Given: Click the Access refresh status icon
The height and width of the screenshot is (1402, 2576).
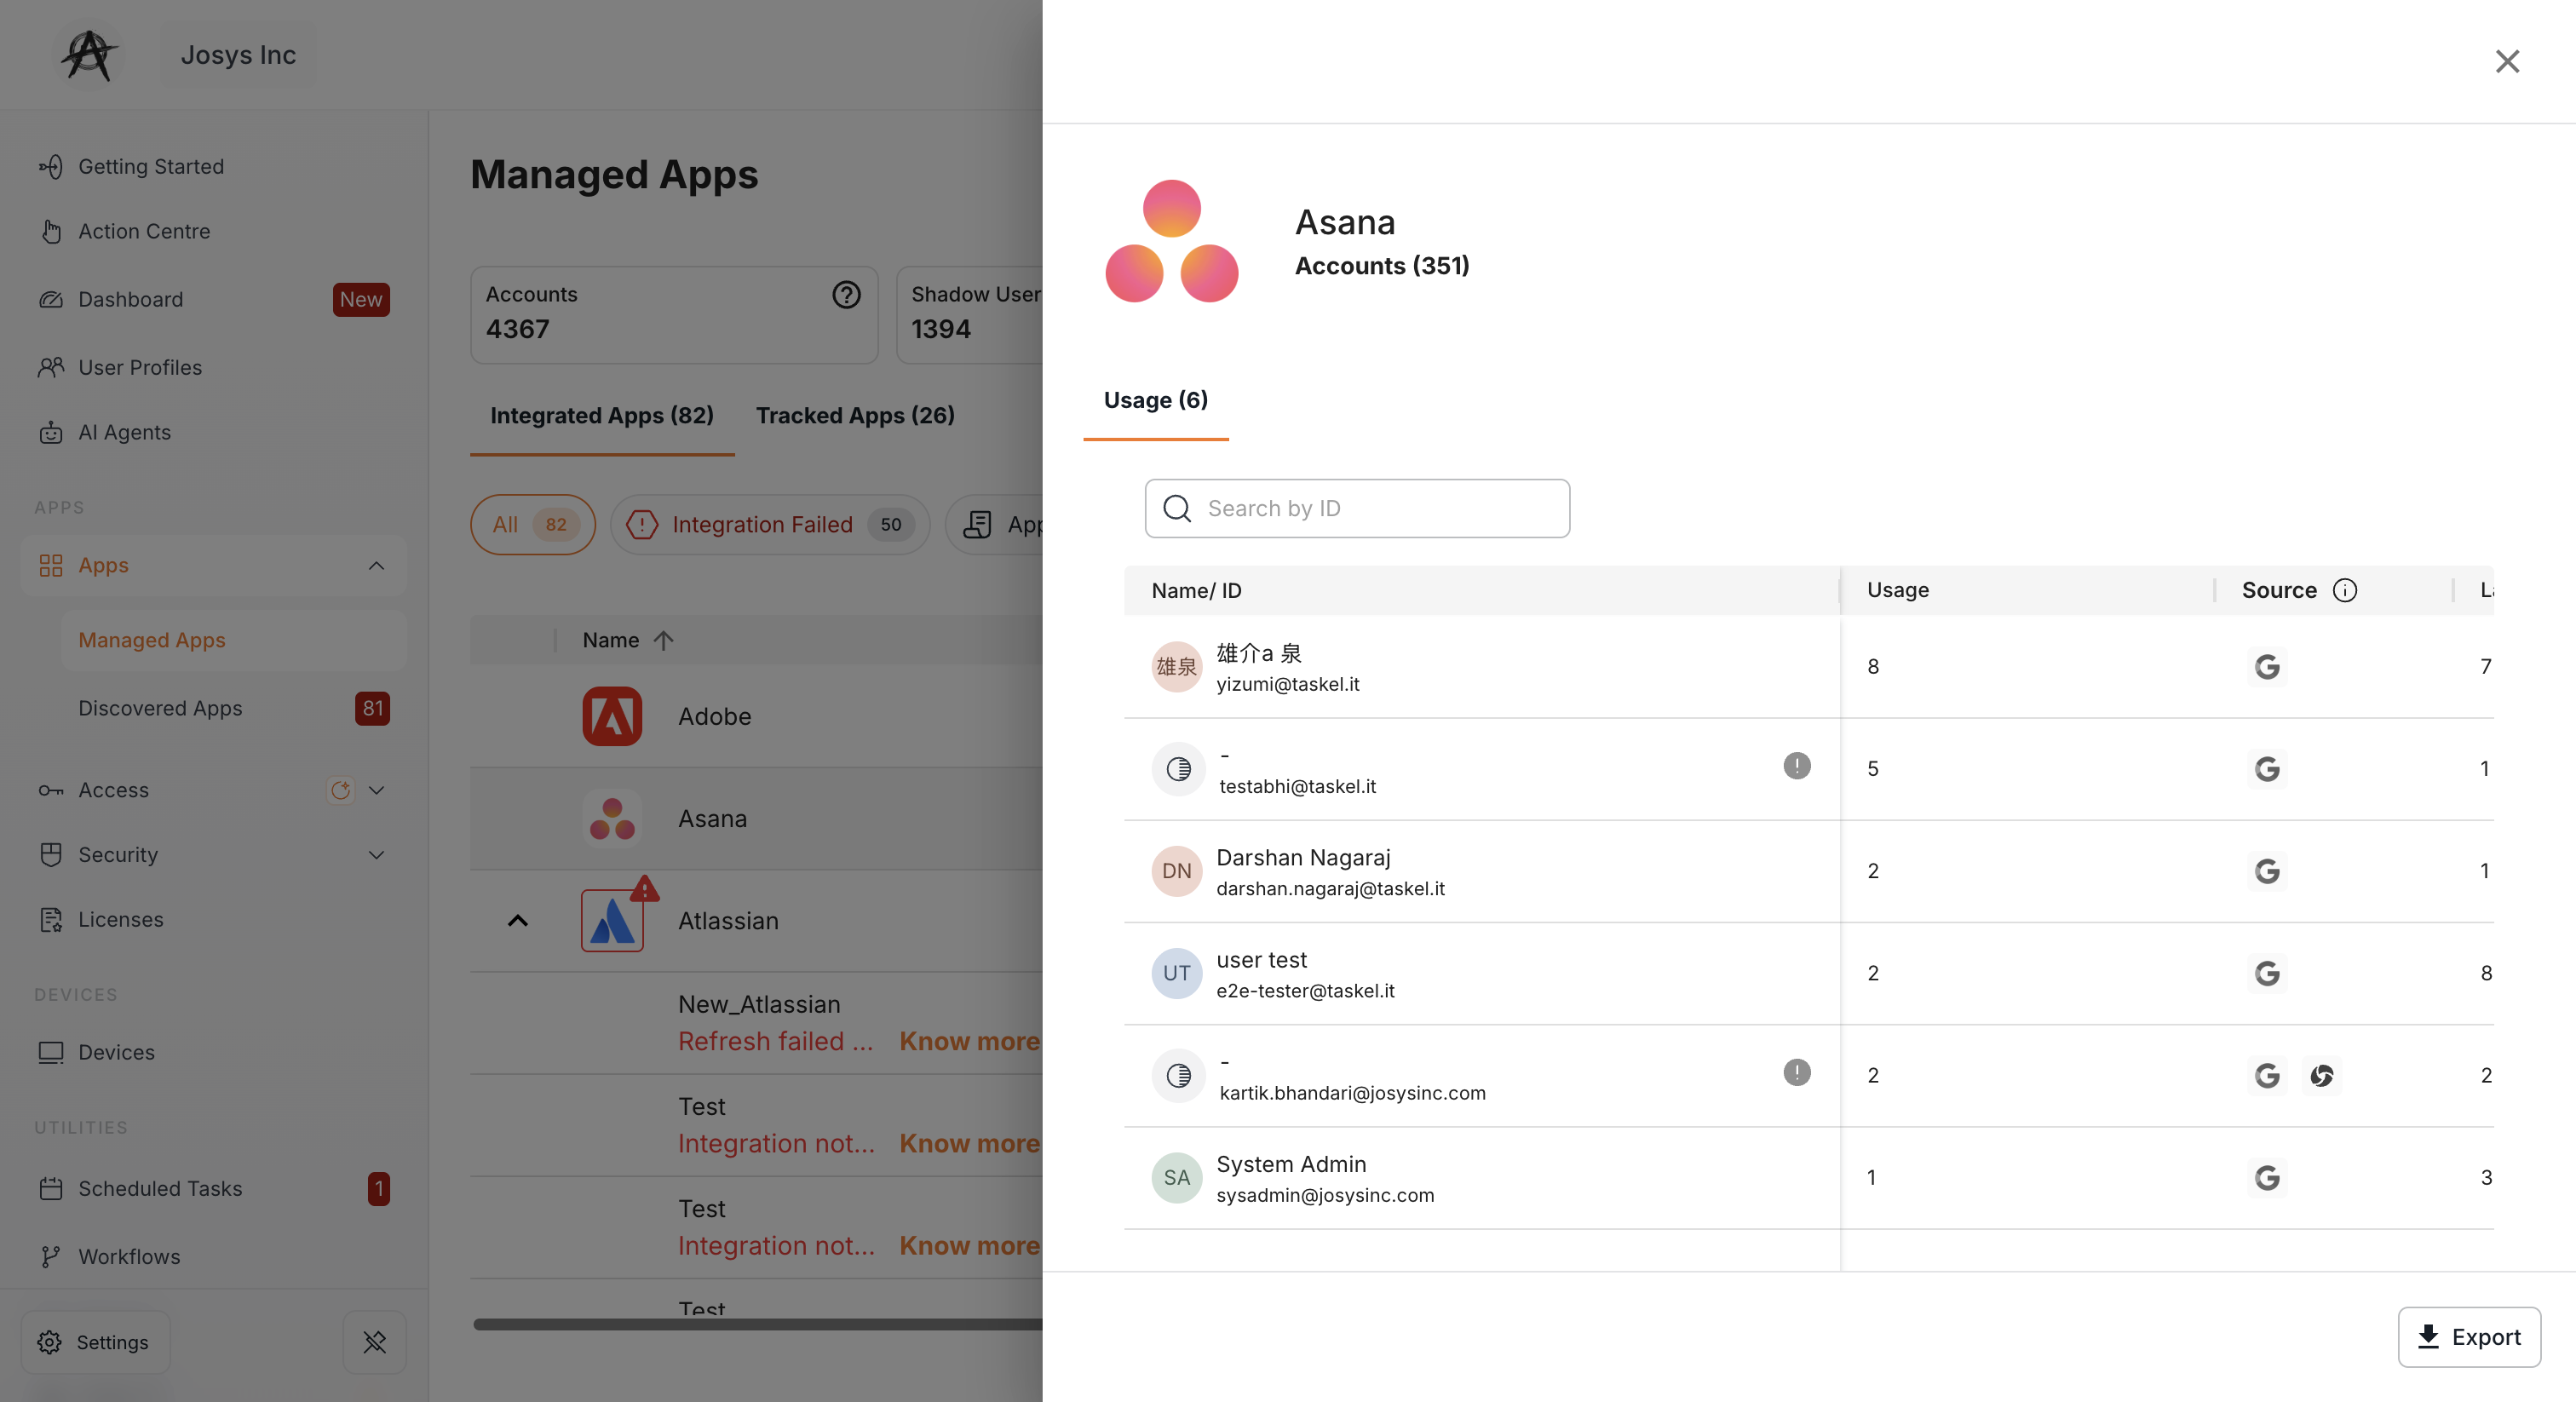Looking at the screenshot, I should pyautogui.click(x=340, y=790).
